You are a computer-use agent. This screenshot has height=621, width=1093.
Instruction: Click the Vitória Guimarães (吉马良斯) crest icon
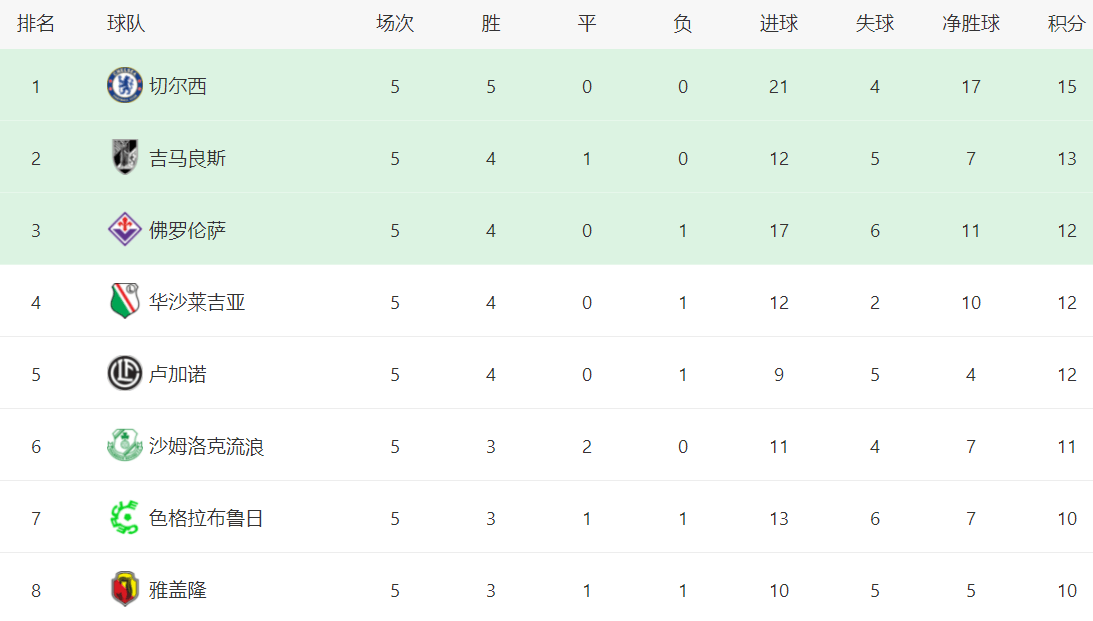(125, 158)
